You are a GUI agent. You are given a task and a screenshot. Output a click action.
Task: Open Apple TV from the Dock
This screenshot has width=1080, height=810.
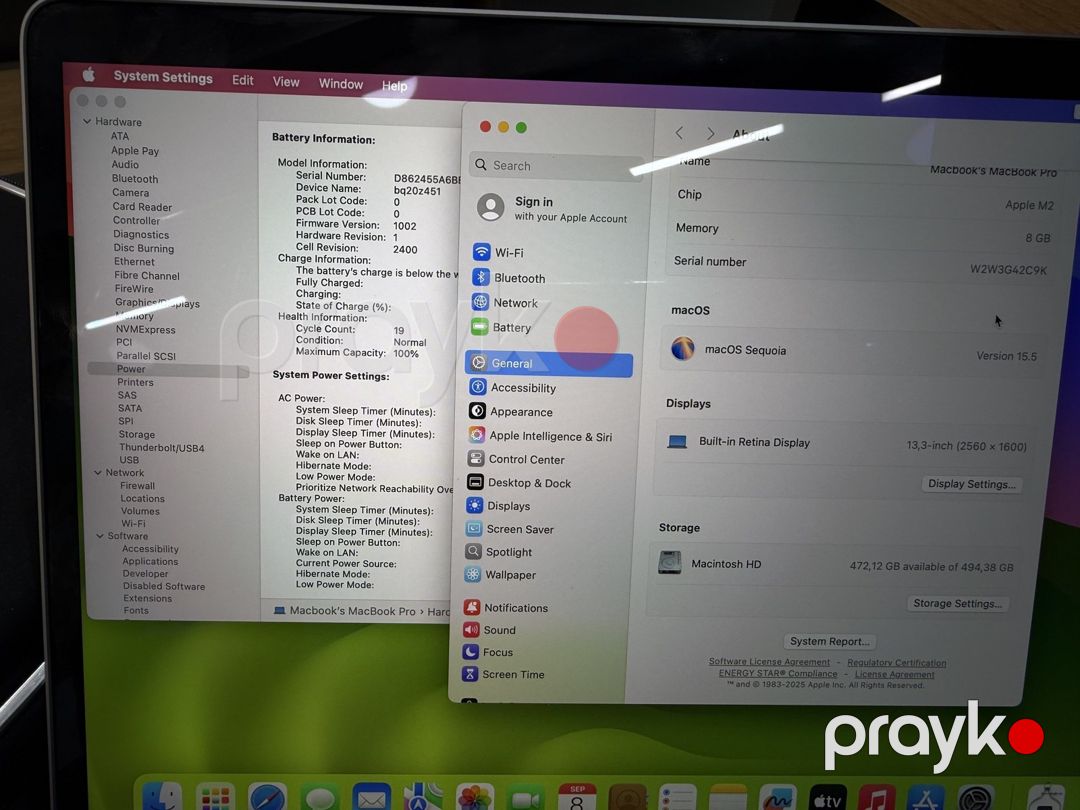[x=827, y=798]
